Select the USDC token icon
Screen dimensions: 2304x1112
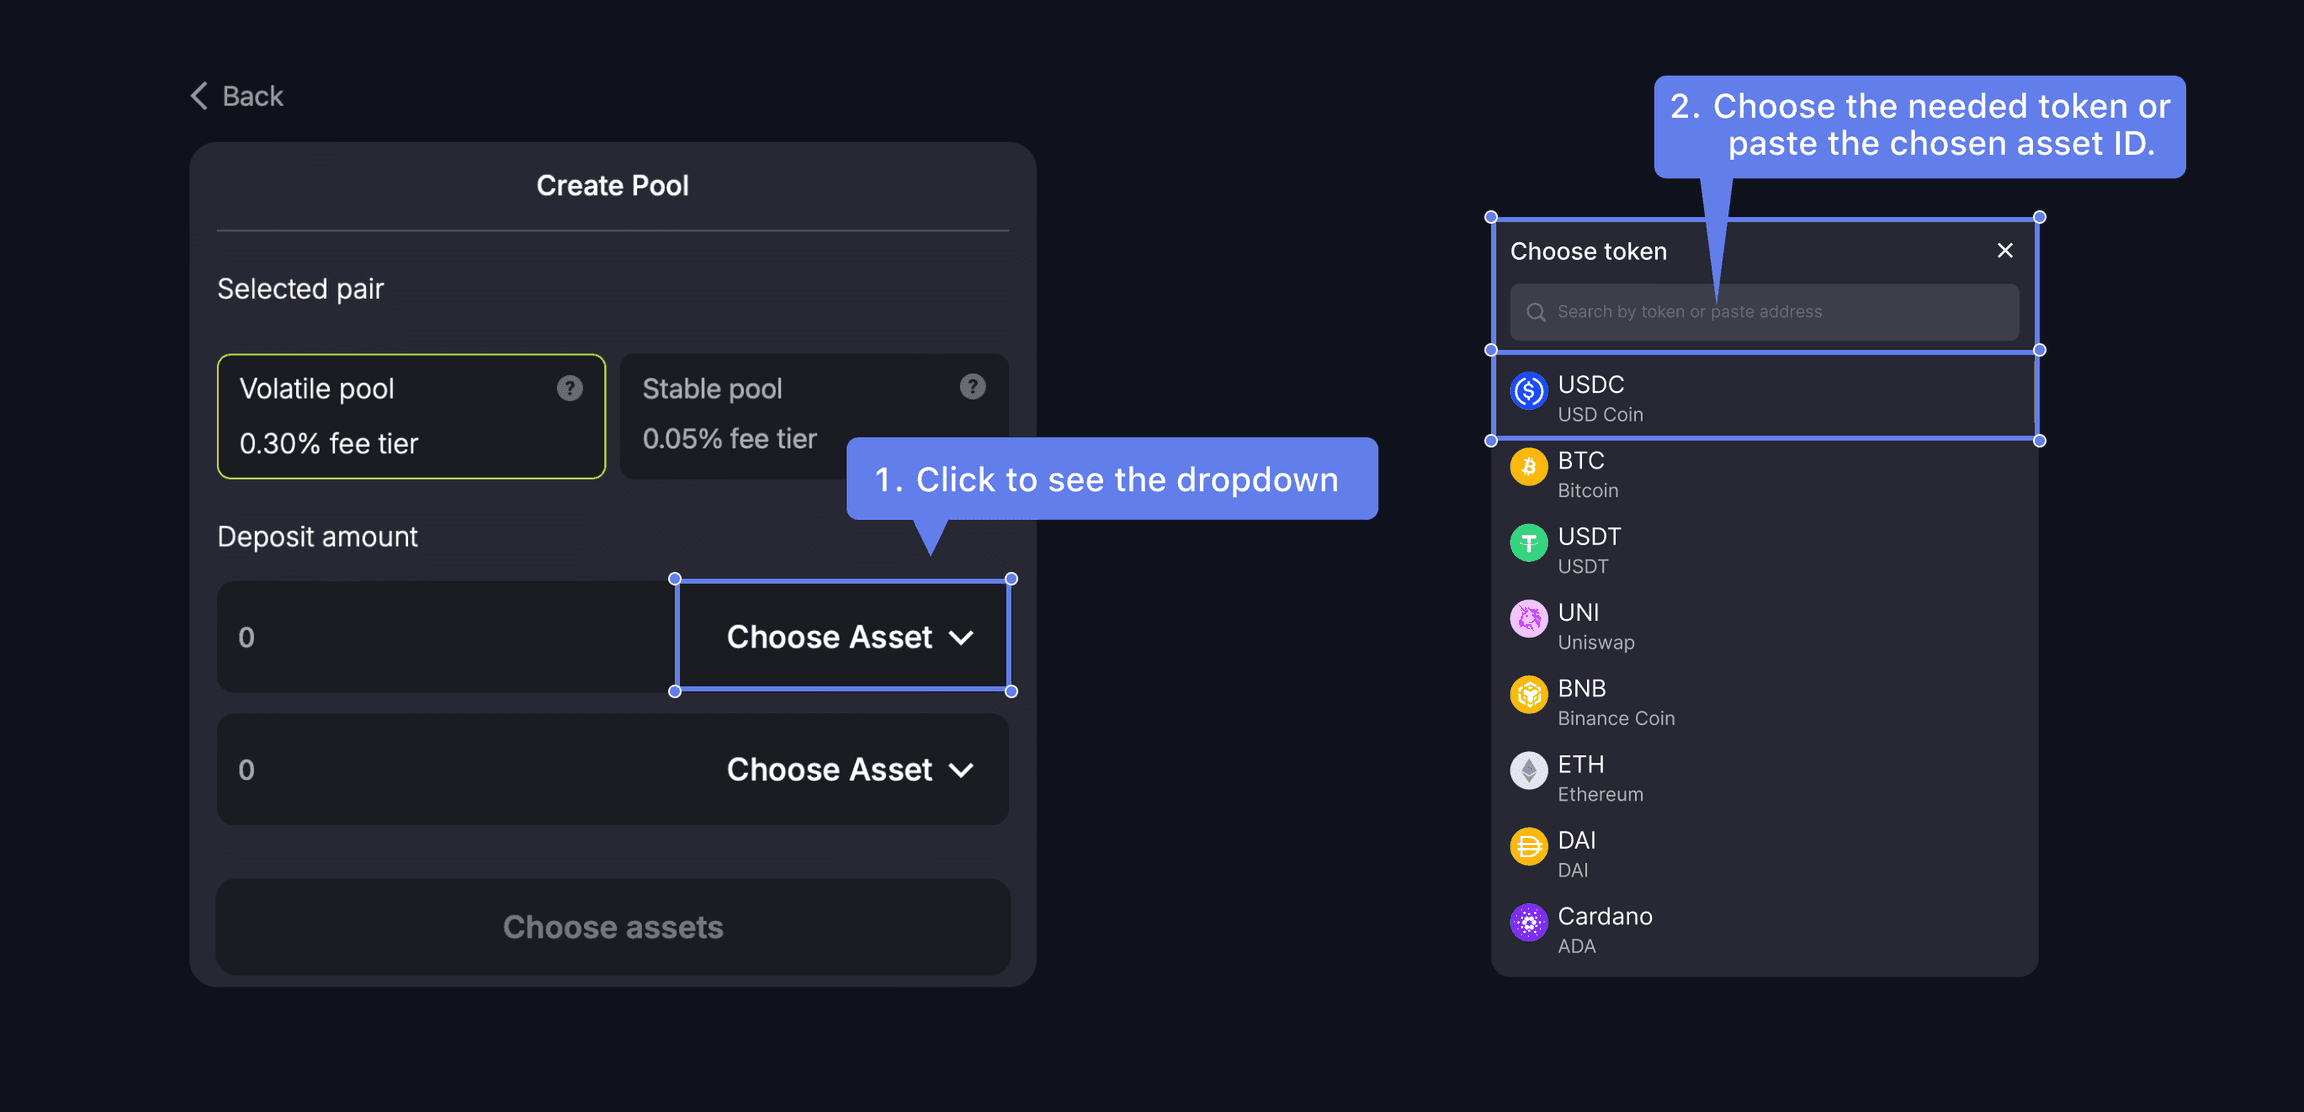click(x=1528, y=392)
